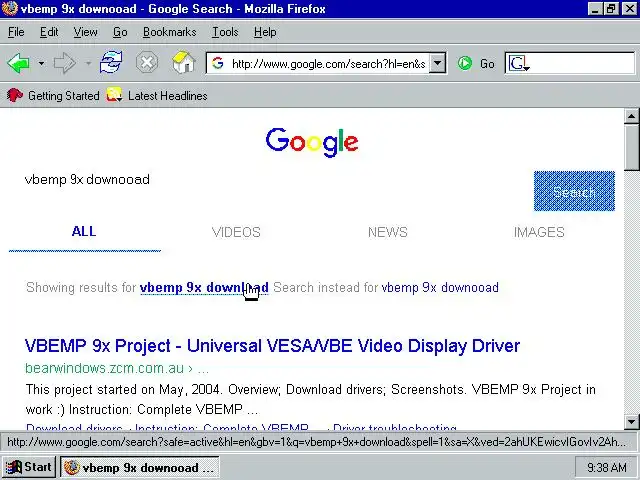This screenshot has height=480, width=640.
Task: Click the status bar URL text
Action: click(316, 442)
